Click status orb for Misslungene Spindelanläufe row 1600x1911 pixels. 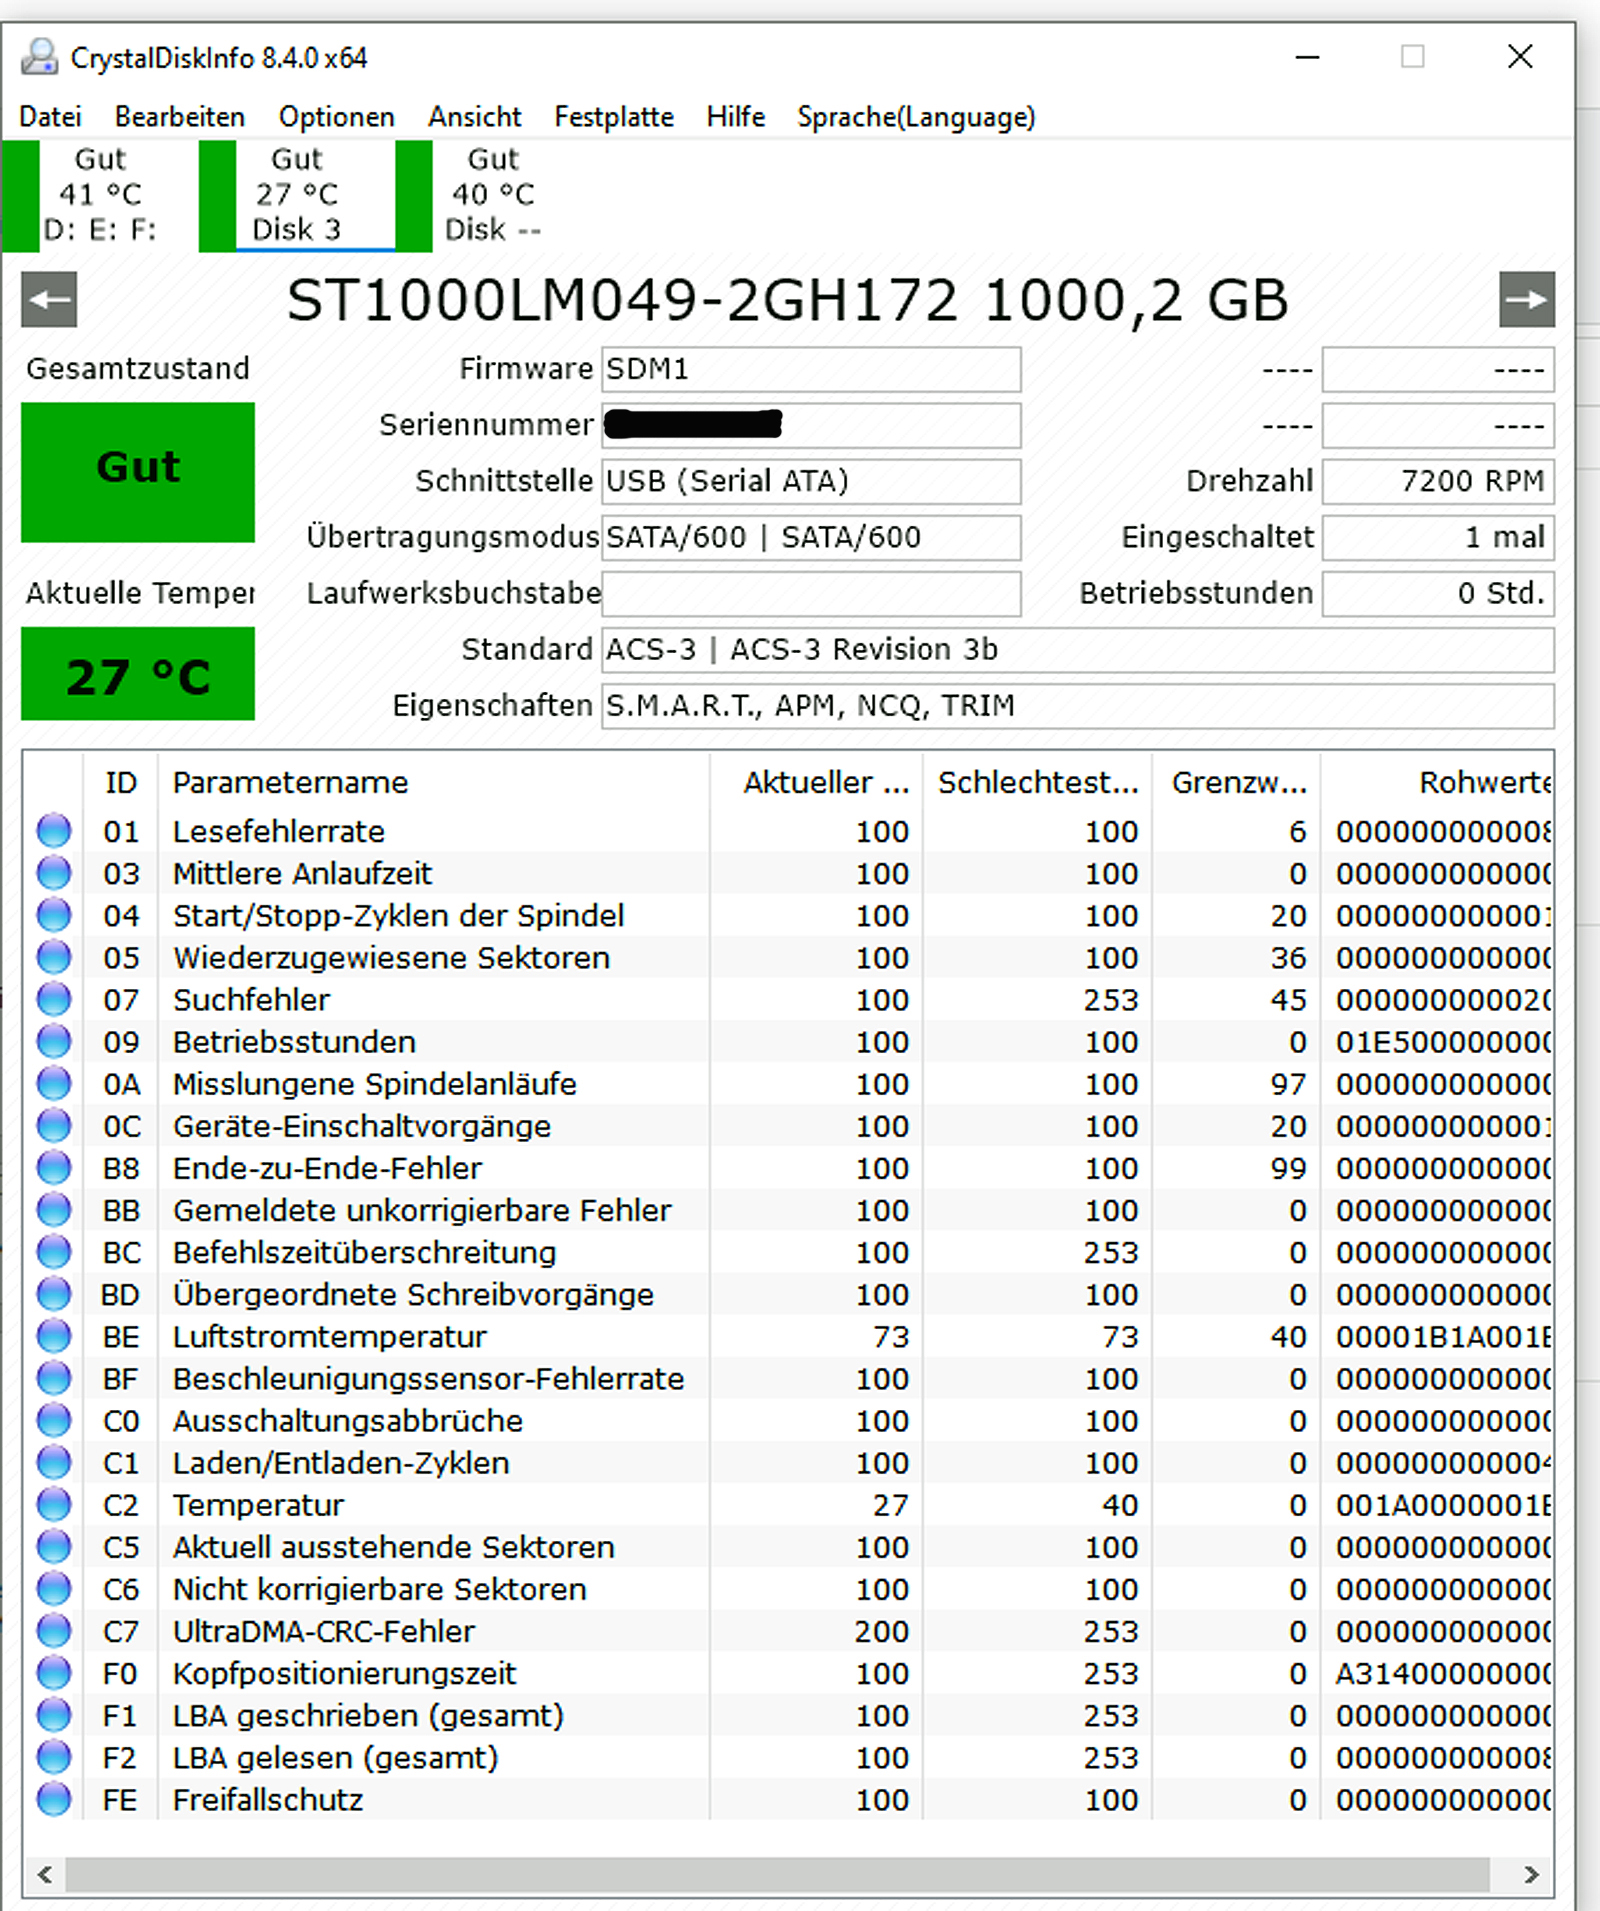pos(54,1083)
